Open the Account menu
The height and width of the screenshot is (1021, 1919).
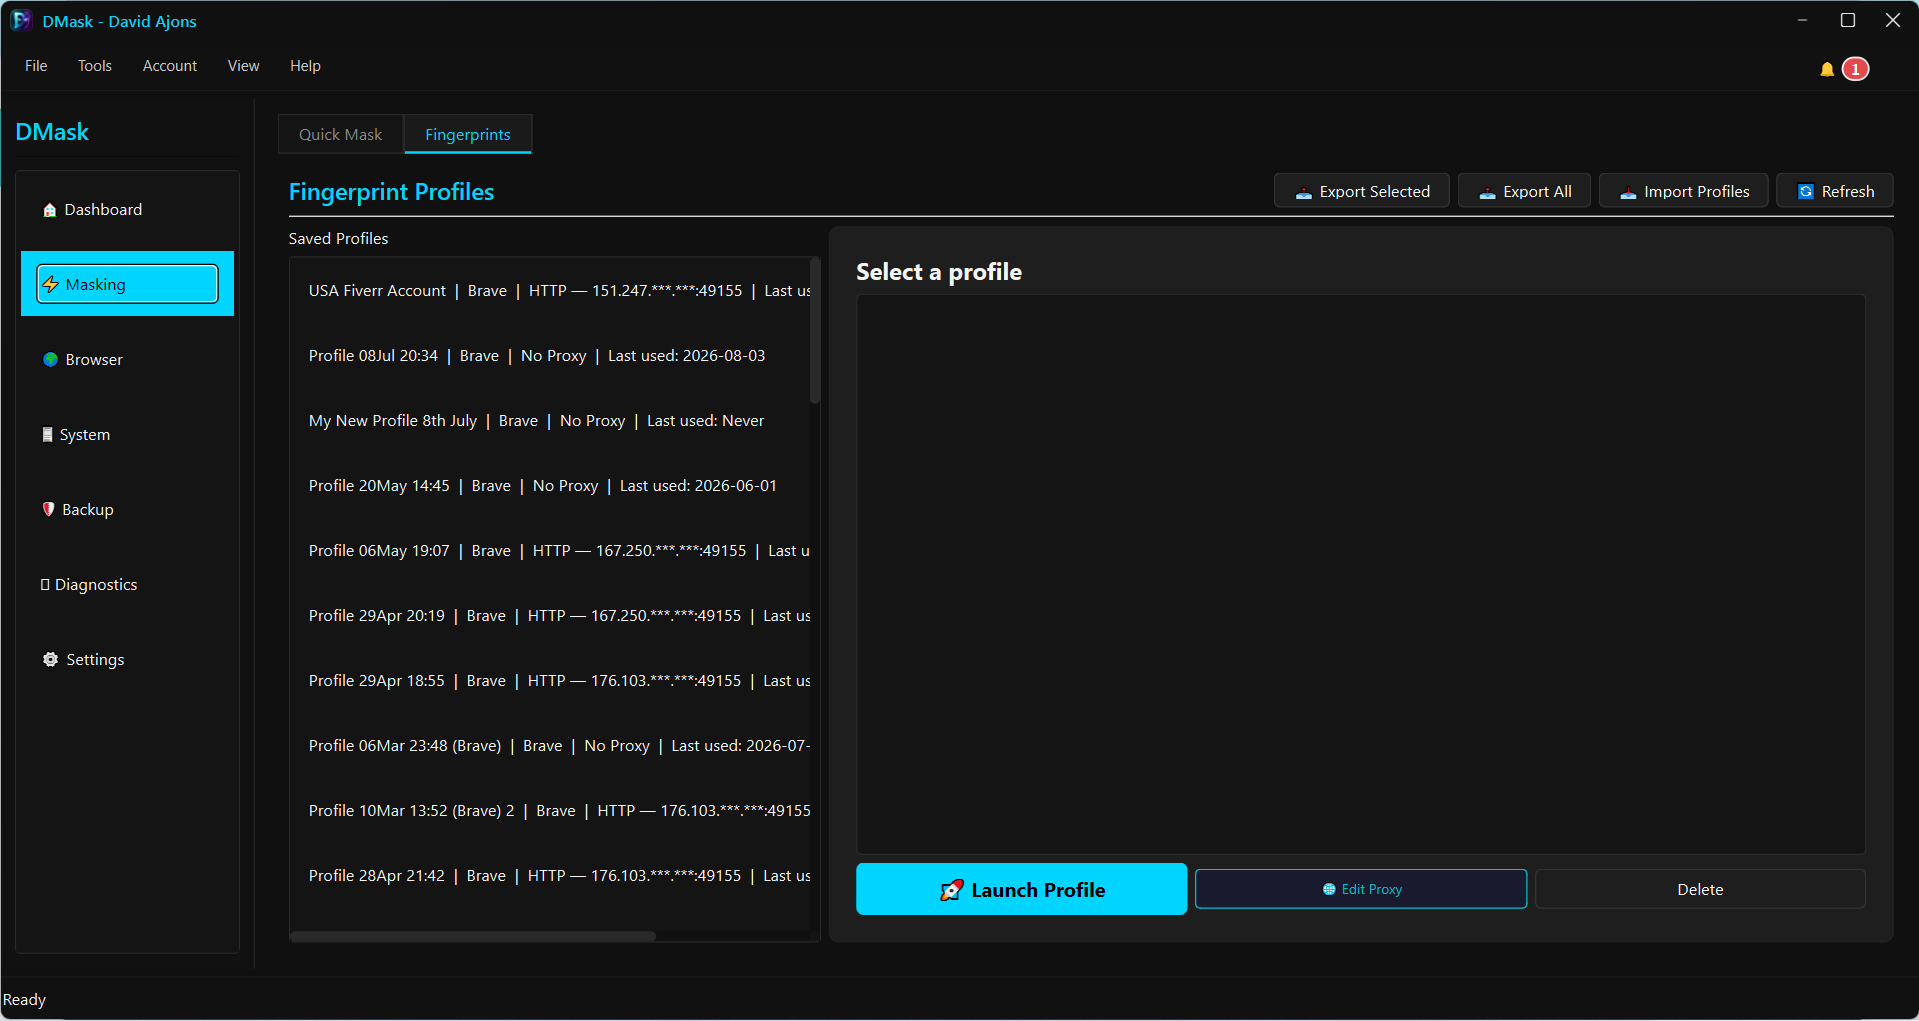click(x=170, y=66)
